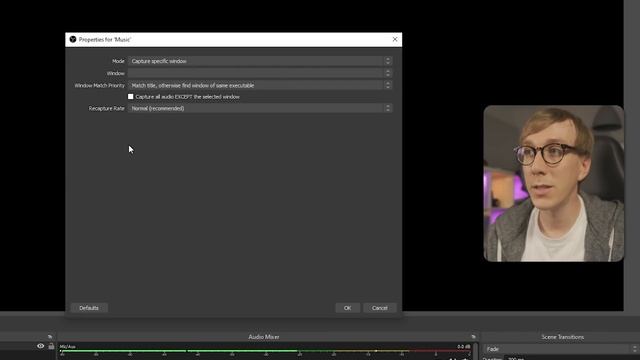
Task: Enable Capture all audio EXCEPT the selected window
Action: (131, 97)
